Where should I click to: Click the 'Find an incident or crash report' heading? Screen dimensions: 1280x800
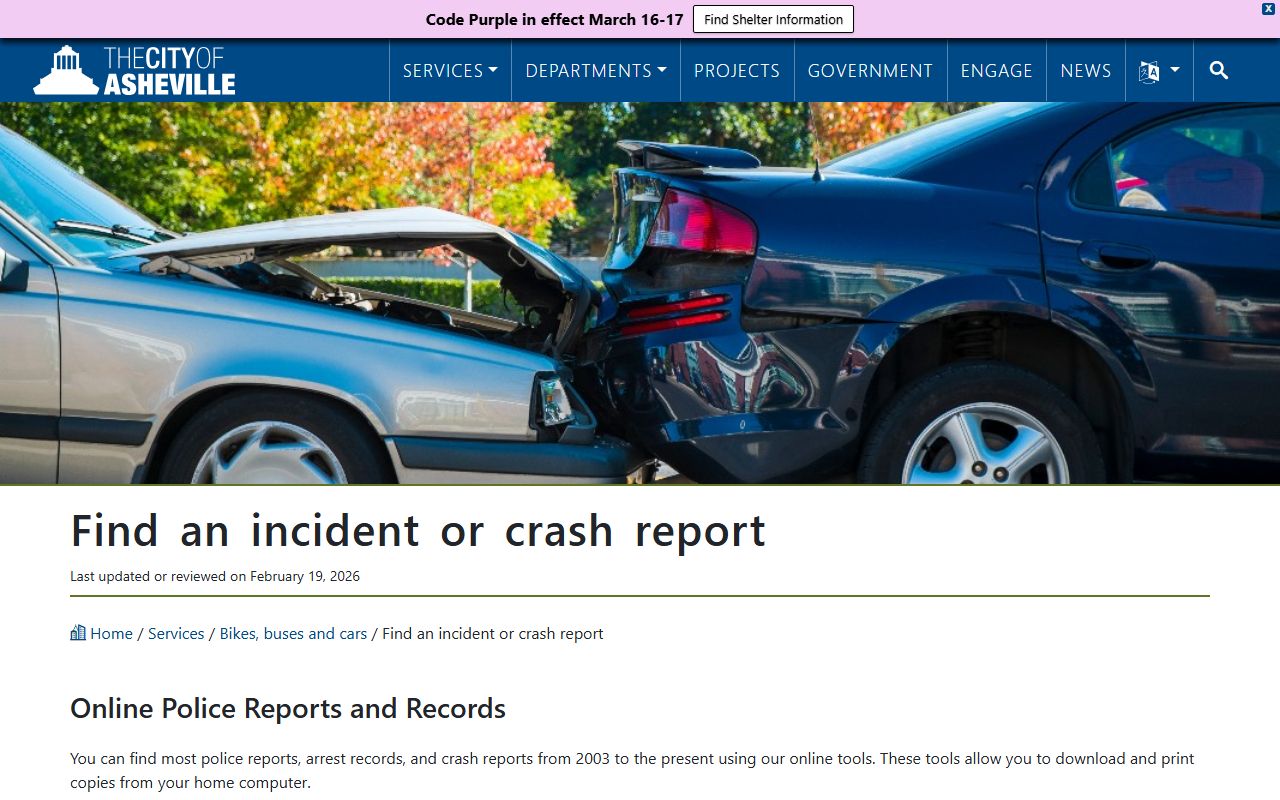click(x=418, y=530)
